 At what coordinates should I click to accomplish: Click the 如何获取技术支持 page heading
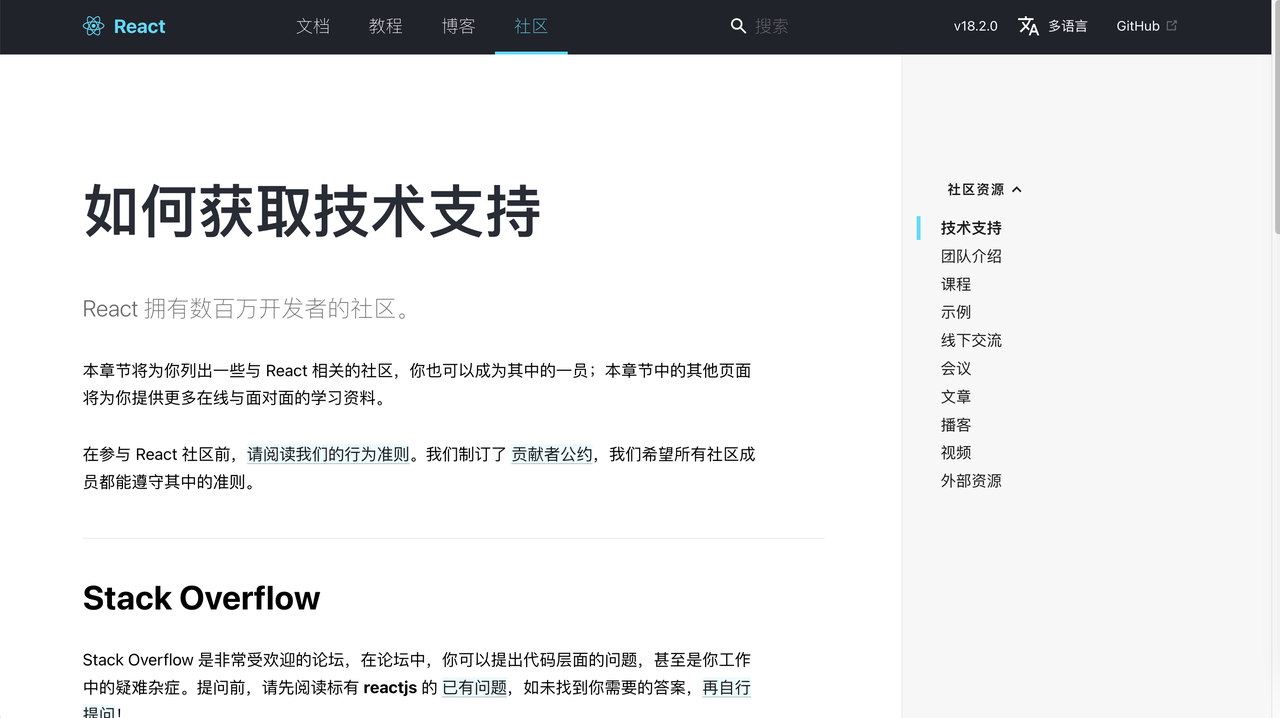pyautogui.click(x=312, y=211)
